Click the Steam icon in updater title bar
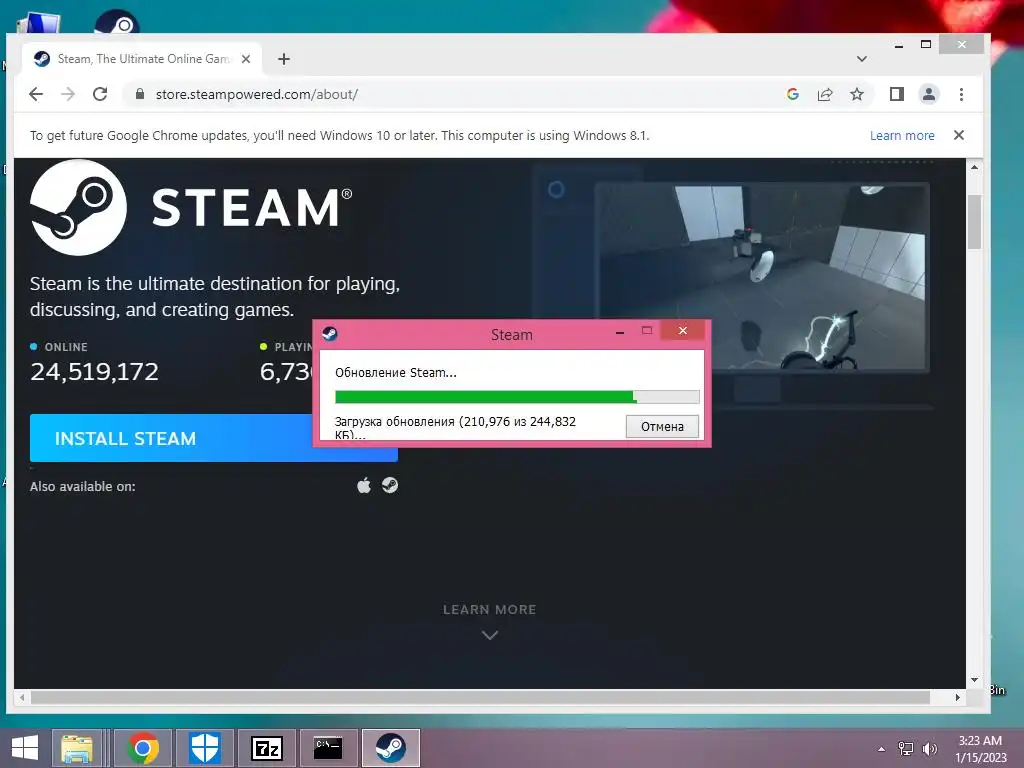Image resolution: width=1024 pixels, height=768 pixels. pyautogui.click(x=330, y=334)
